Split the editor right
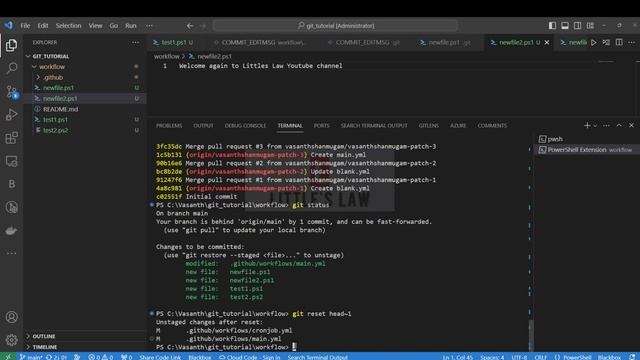This screenshot has height=360, width=640. (x=619, y=42)
